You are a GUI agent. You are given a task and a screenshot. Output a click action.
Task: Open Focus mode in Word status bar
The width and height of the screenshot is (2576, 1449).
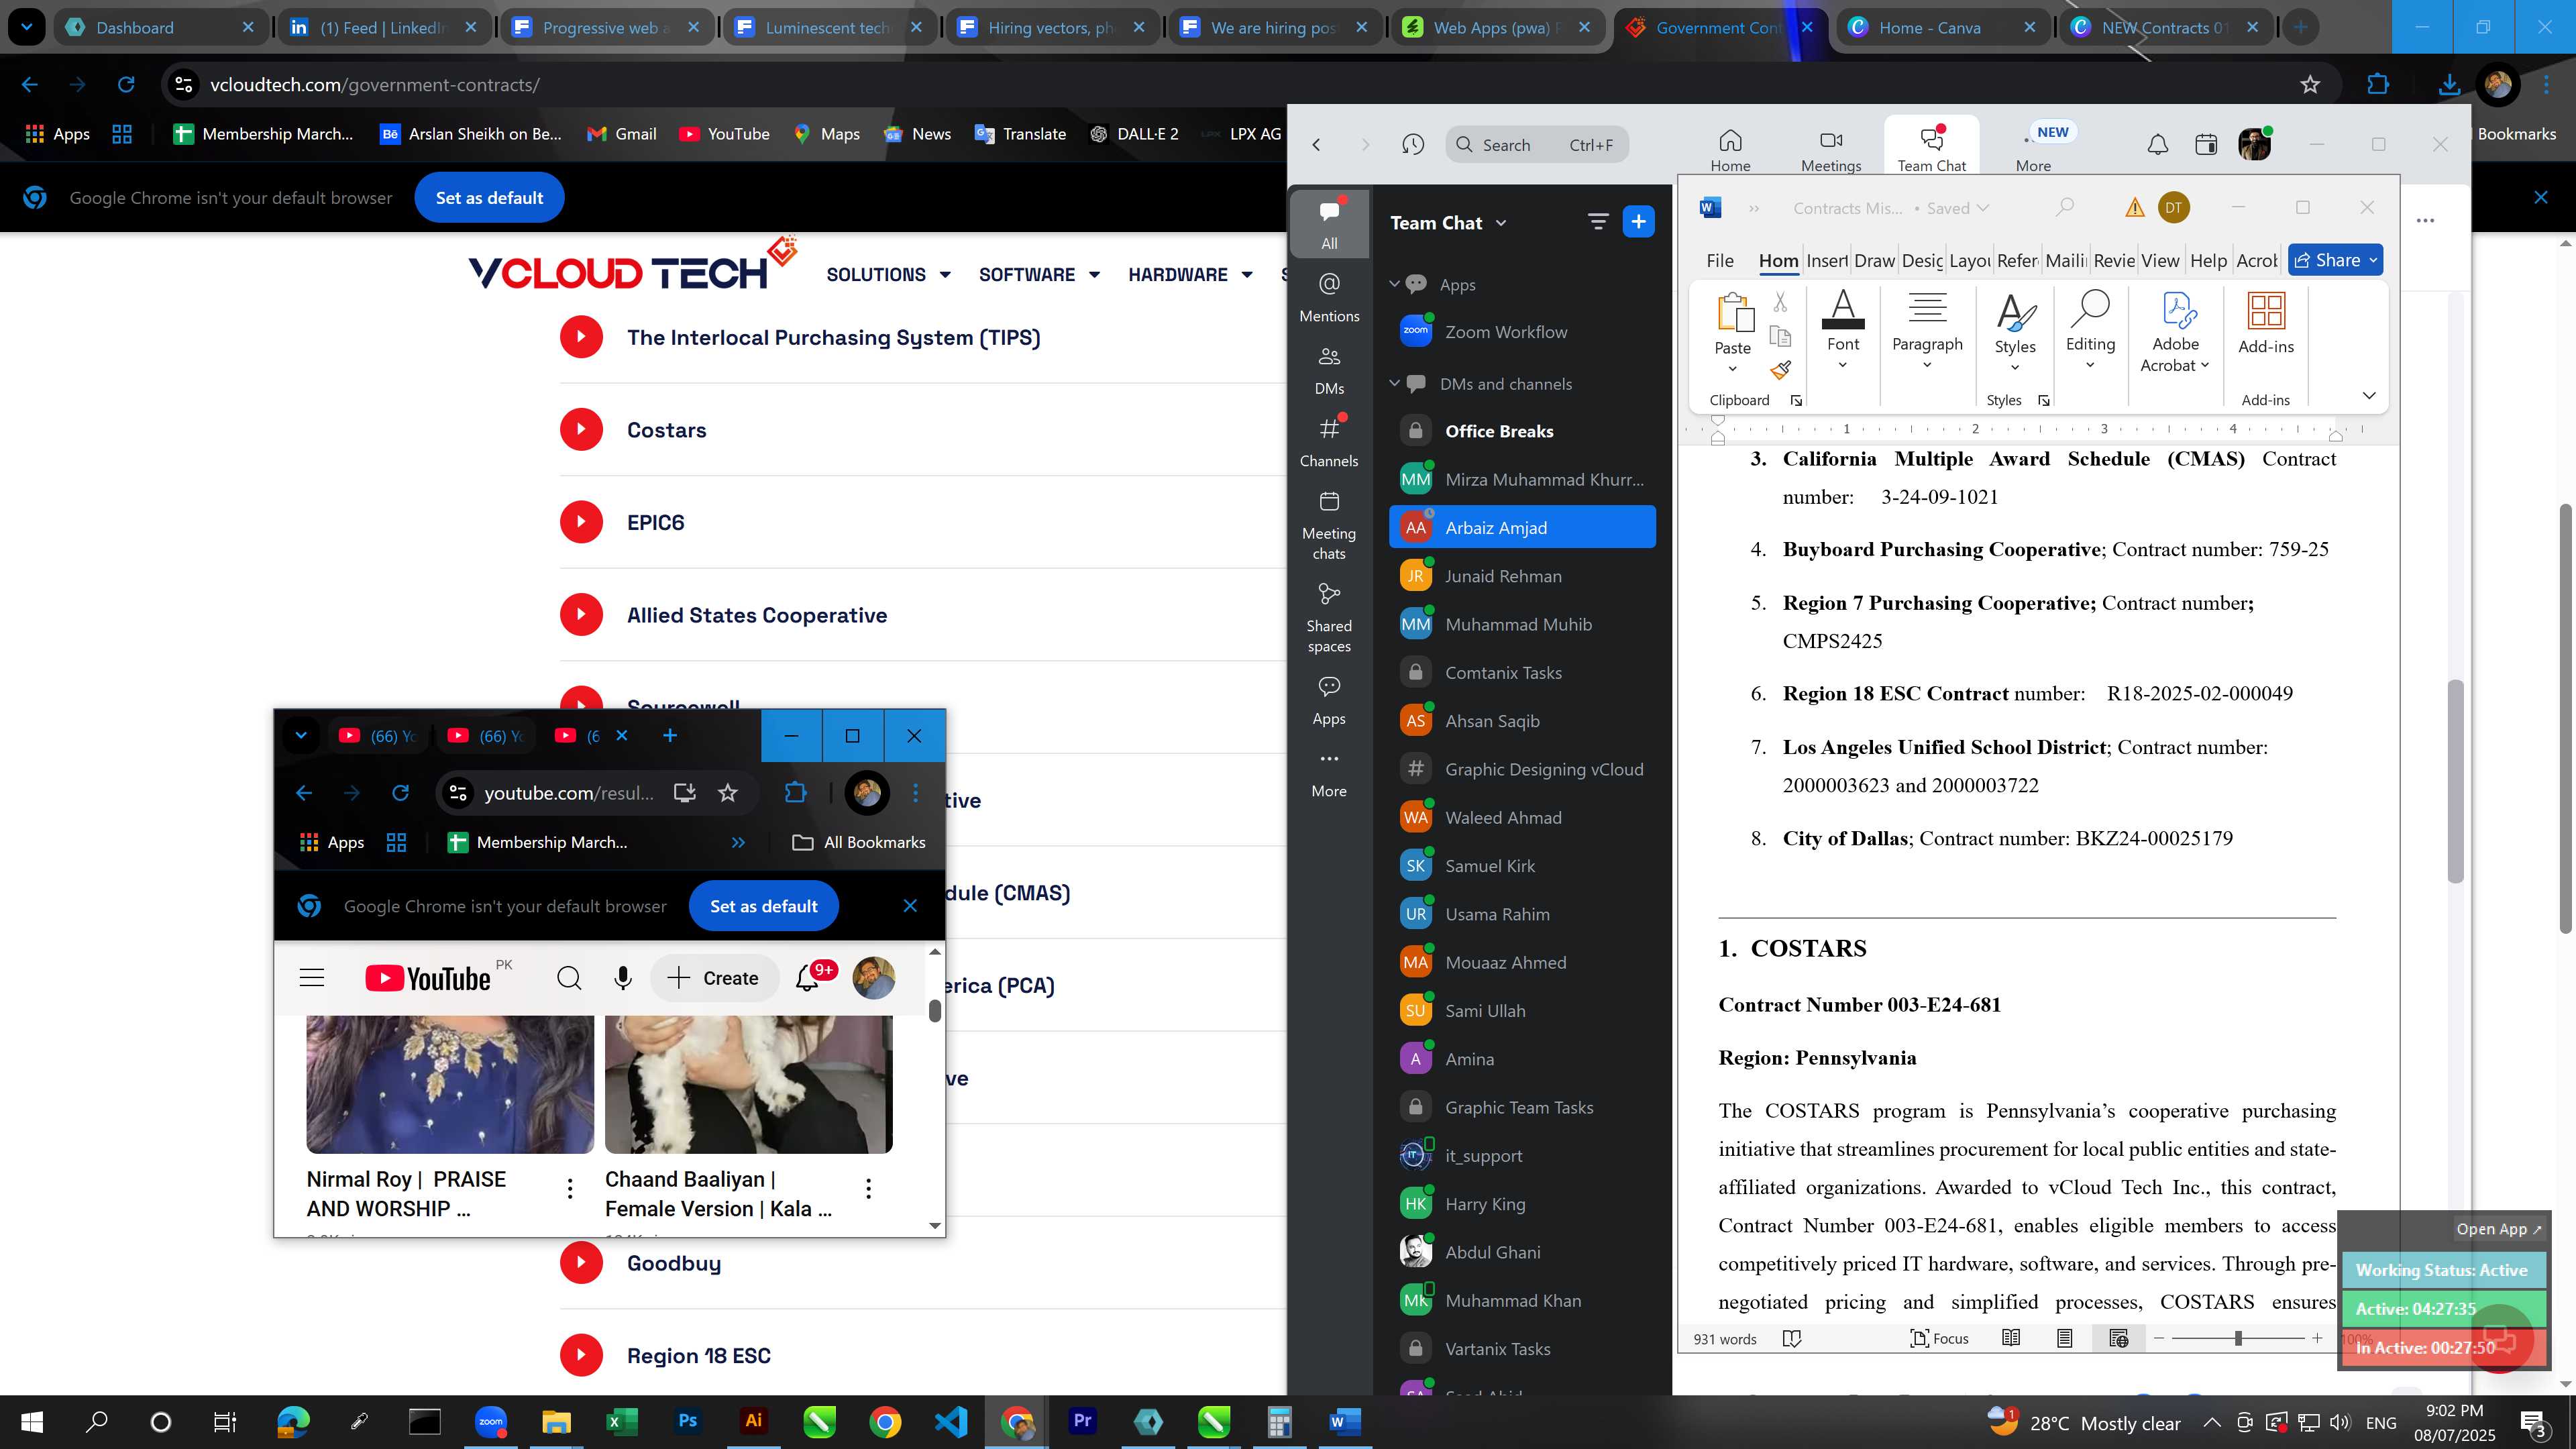(x=1939, y=1338)
